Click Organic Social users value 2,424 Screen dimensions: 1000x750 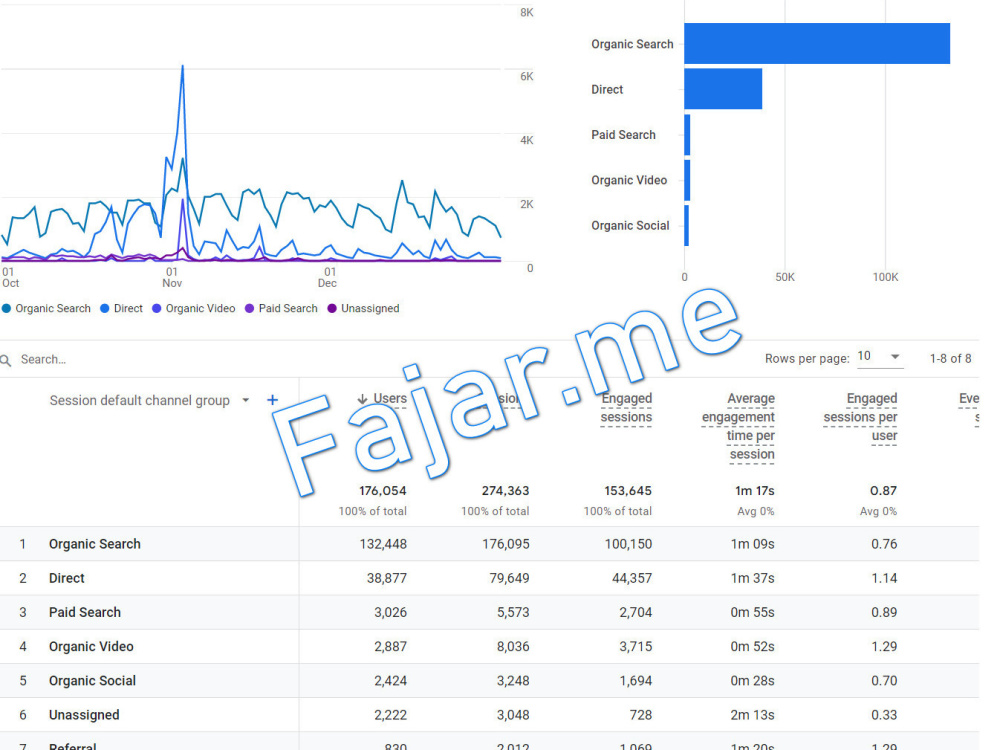[390, 681]
